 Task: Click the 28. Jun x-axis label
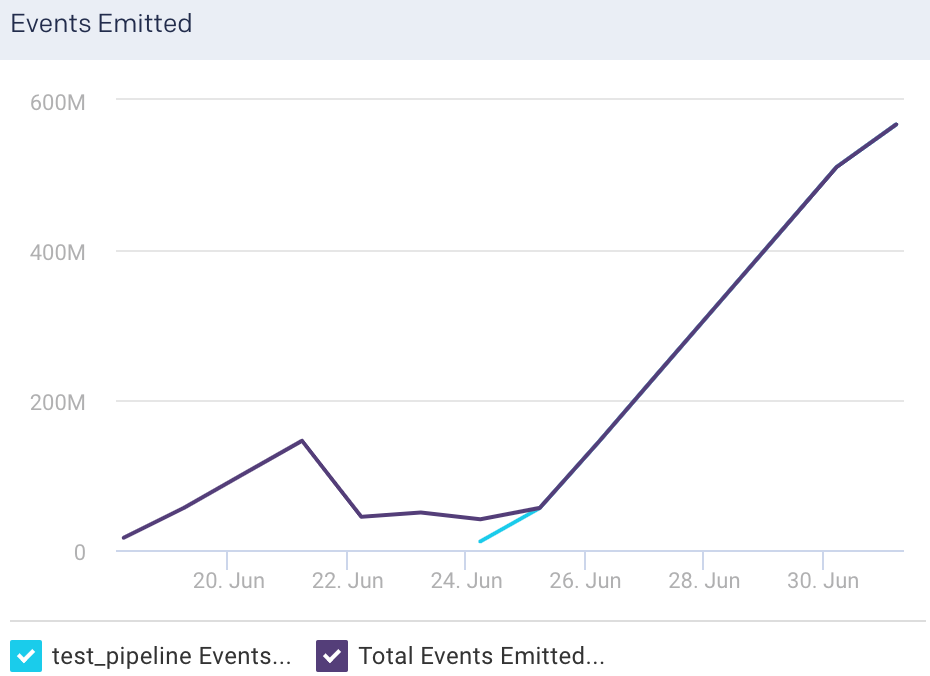tap(704, 581)
